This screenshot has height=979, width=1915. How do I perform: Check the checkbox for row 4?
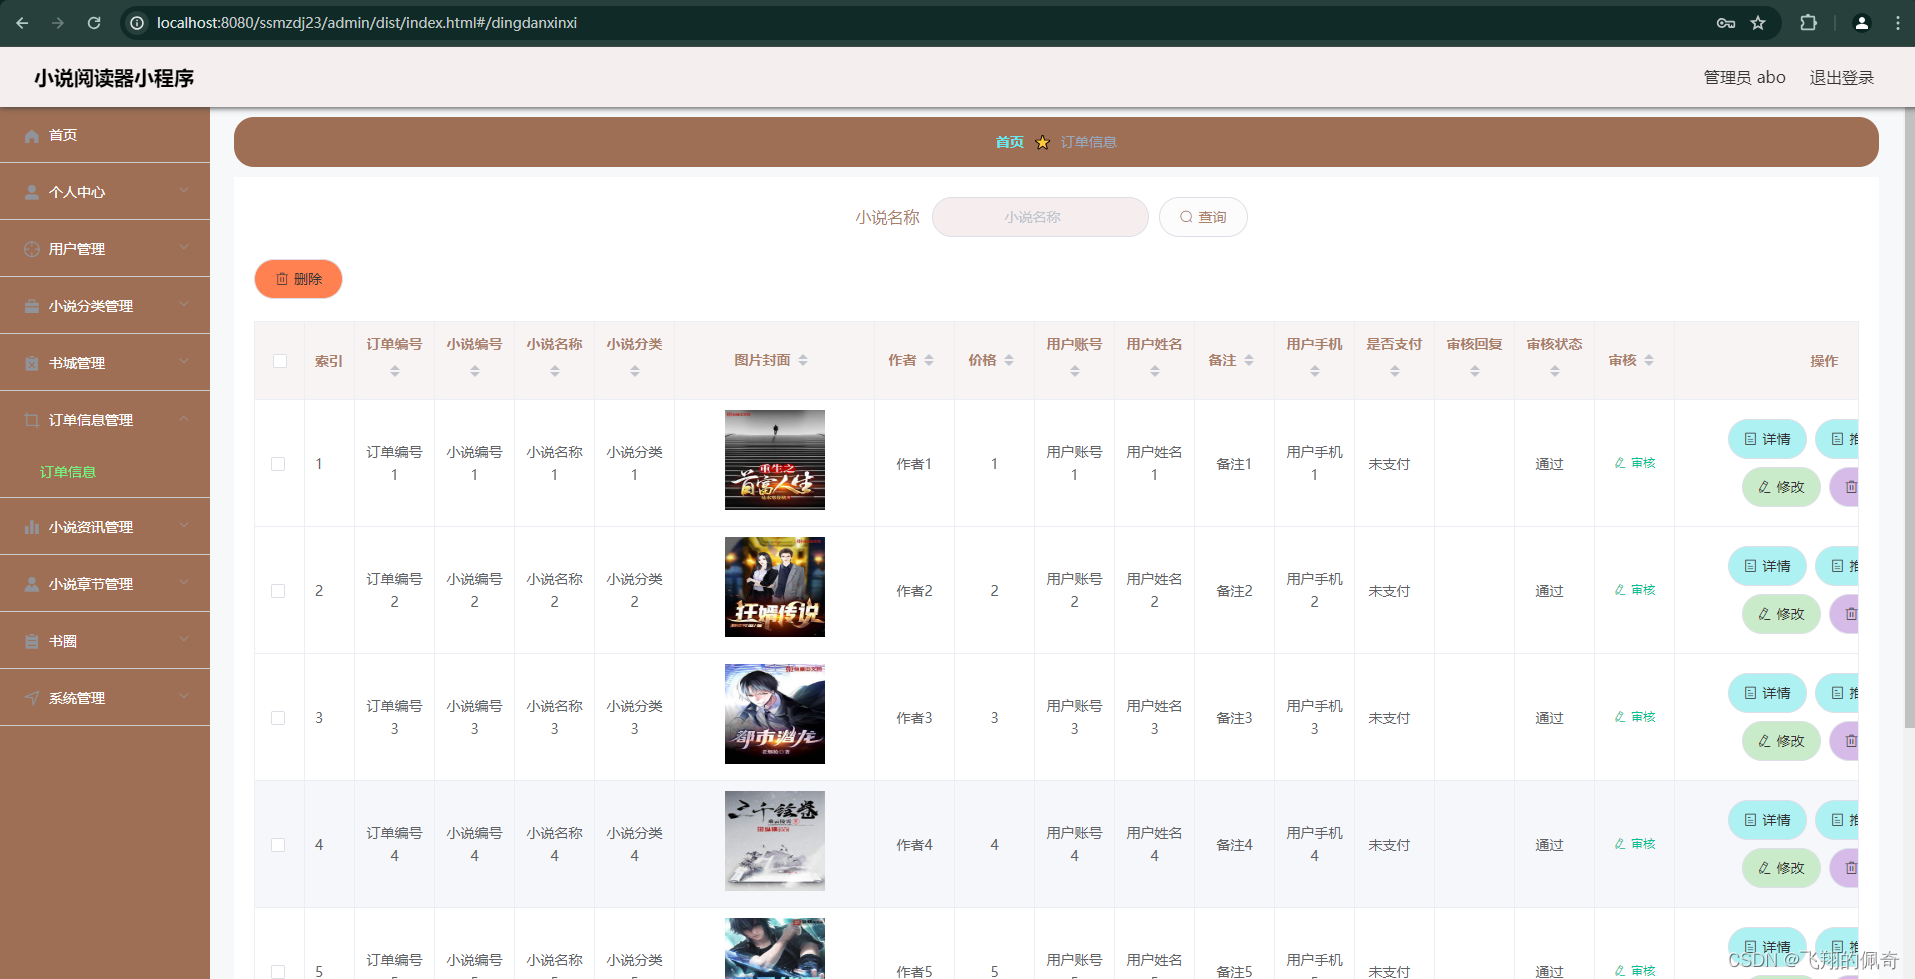tap(278, 845)
